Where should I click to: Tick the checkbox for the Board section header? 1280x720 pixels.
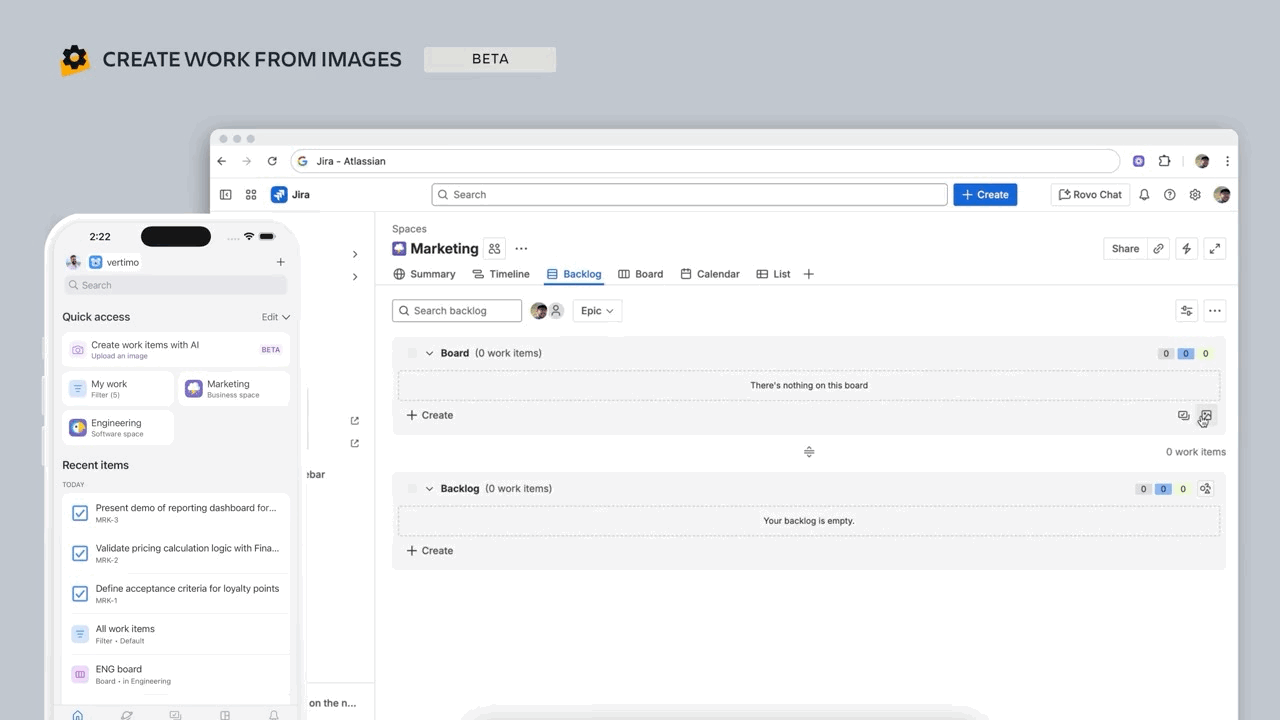click(x=412, y=353)
